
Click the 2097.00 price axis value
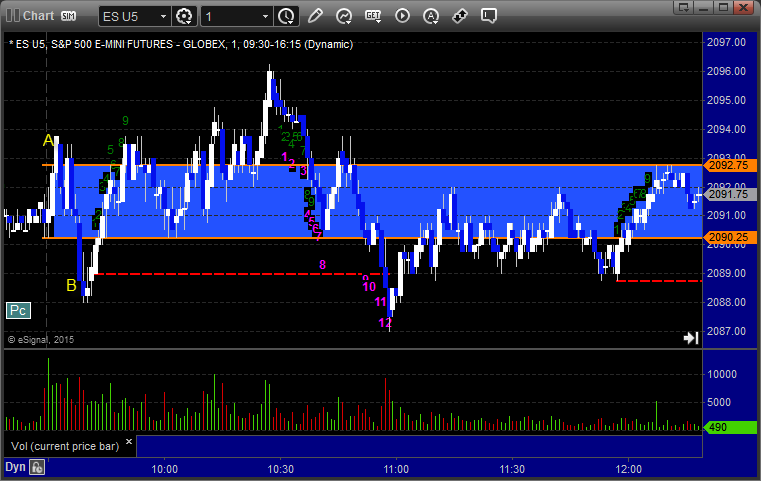[726, 42]
